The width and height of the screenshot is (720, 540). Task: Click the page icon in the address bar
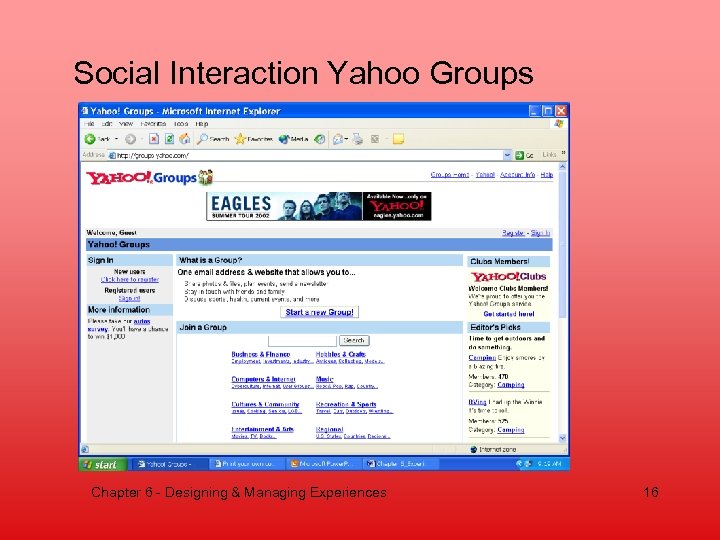click(112, 155)
